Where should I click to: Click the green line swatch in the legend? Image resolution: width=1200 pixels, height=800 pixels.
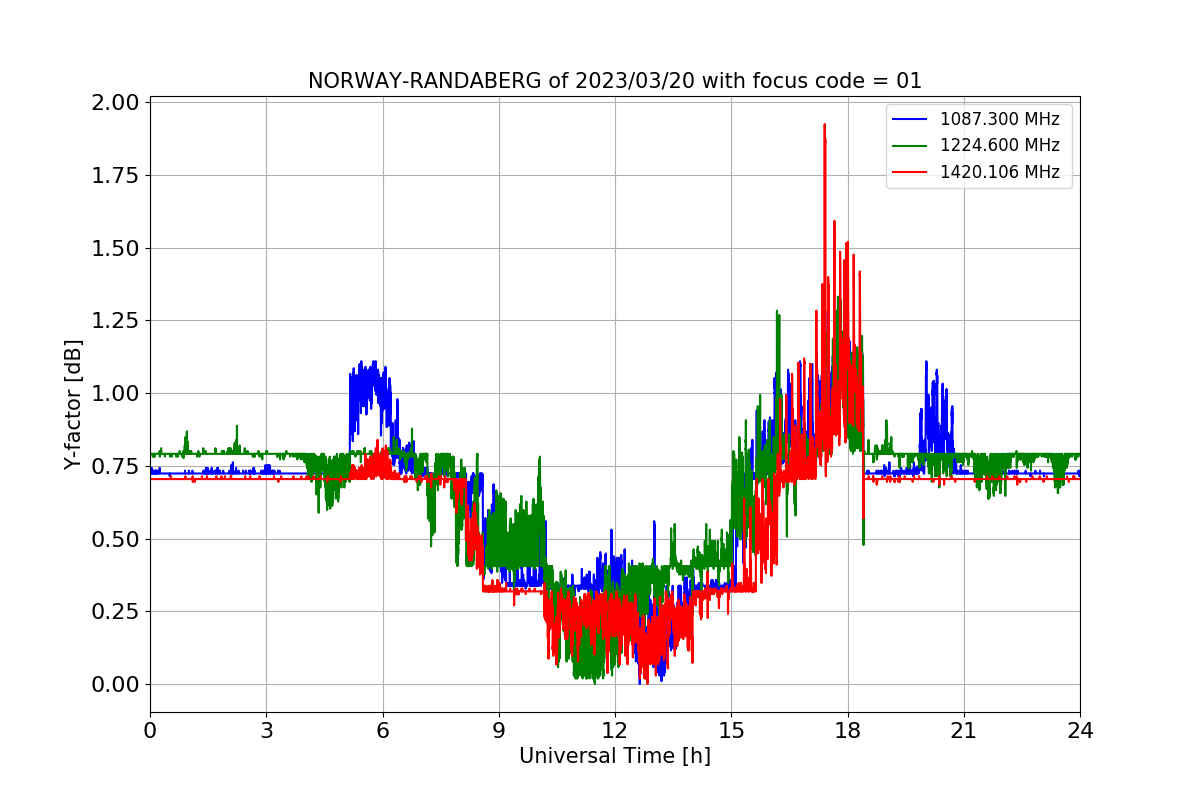coord(909,146)
